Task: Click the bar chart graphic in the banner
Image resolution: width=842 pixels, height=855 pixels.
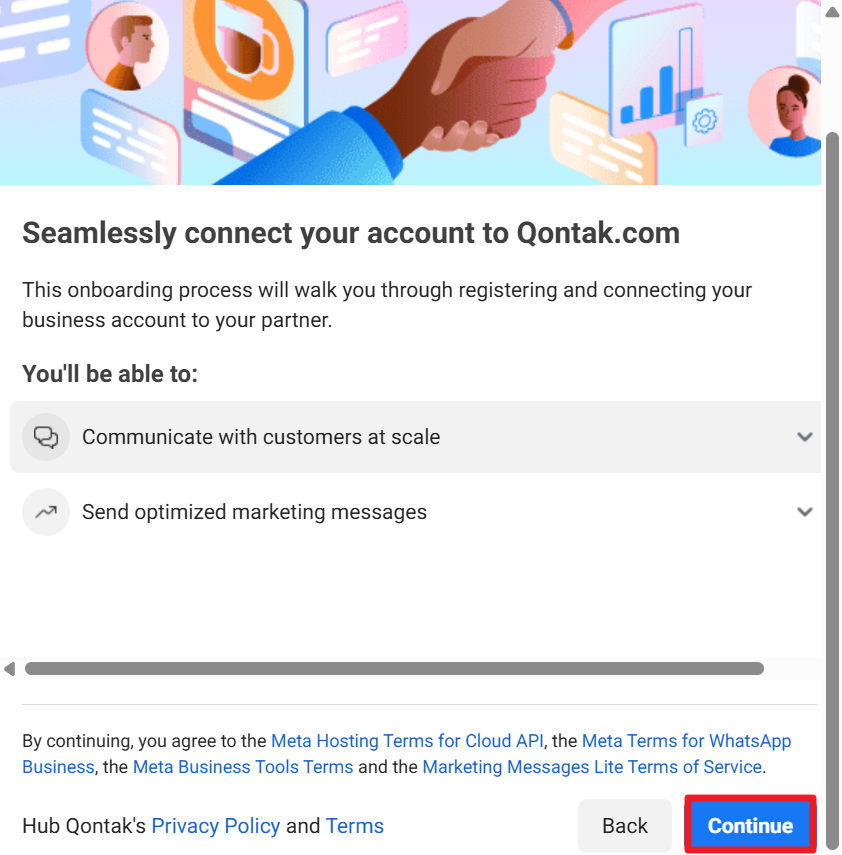Action: (x=657, y=76)
